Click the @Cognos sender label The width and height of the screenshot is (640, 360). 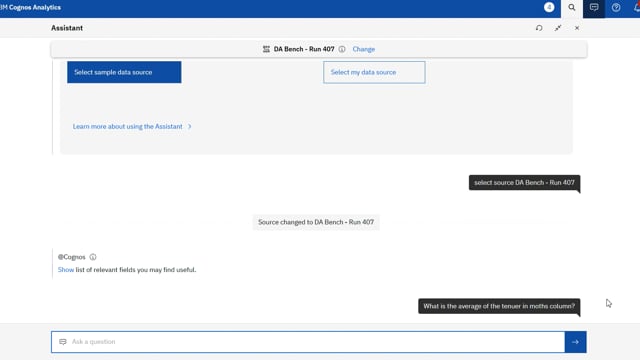[x=71, y=257]
